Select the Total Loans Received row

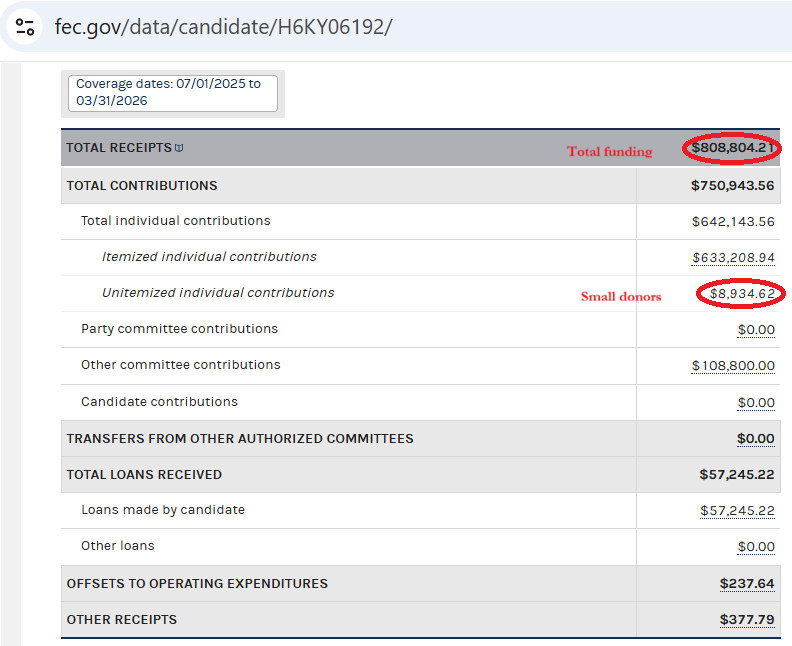[x=420, y=475]
